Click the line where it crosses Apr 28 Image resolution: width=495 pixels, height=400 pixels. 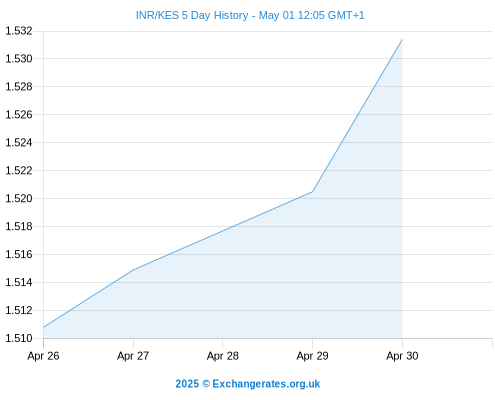pos(223,231)
